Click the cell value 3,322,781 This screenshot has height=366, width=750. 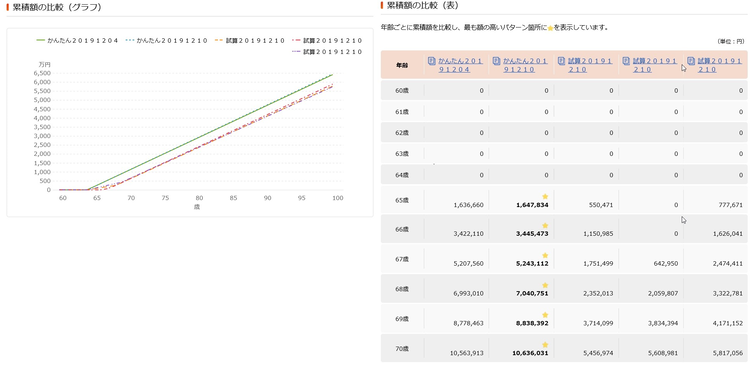(728, 294)
